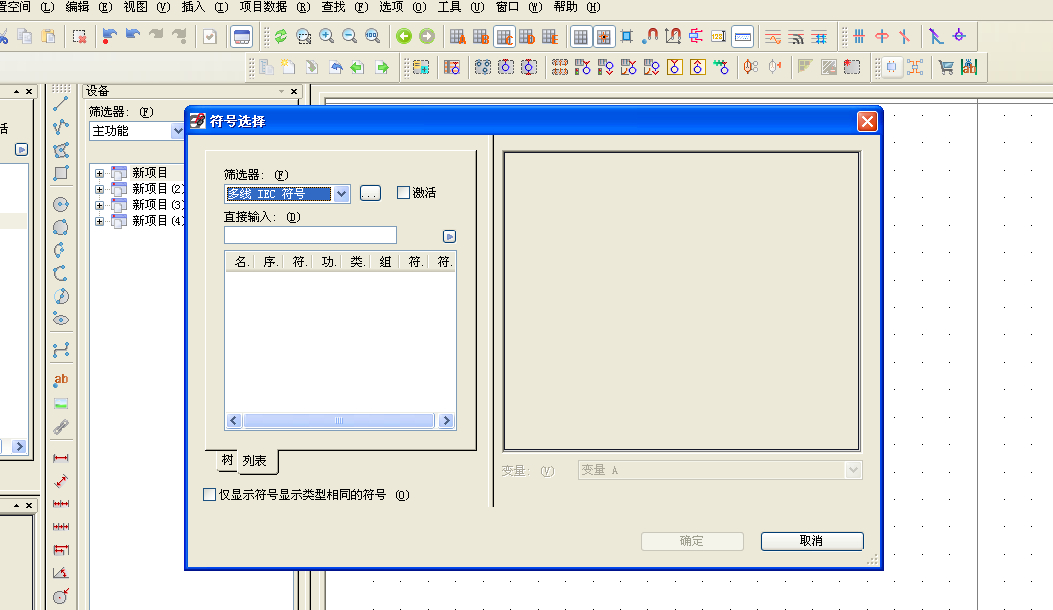Select the polyline drawing tool
The width and height of the screenshot is (1053, 610).
[x=60, y=127]
